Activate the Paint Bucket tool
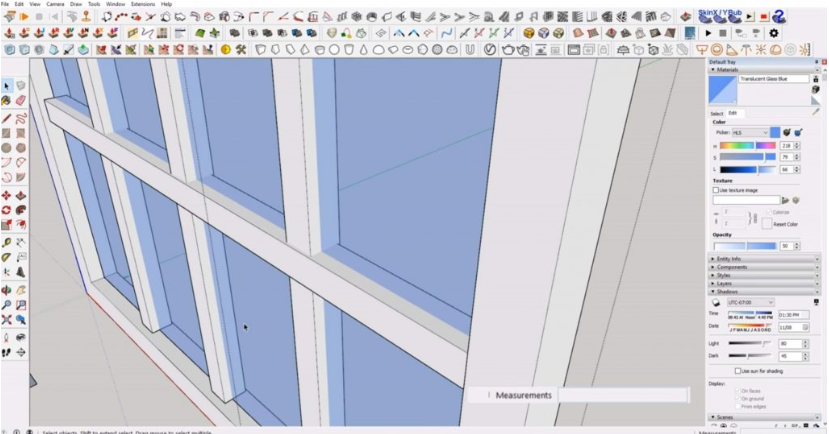 click(6, 100)
